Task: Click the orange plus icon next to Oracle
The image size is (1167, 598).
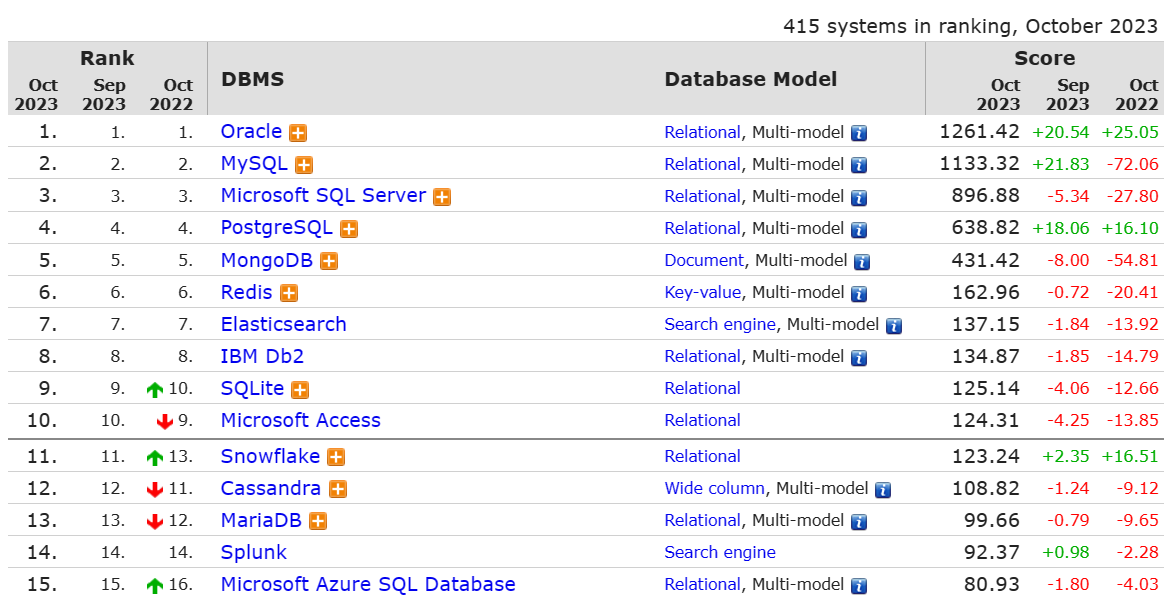Action: (298, 133)
